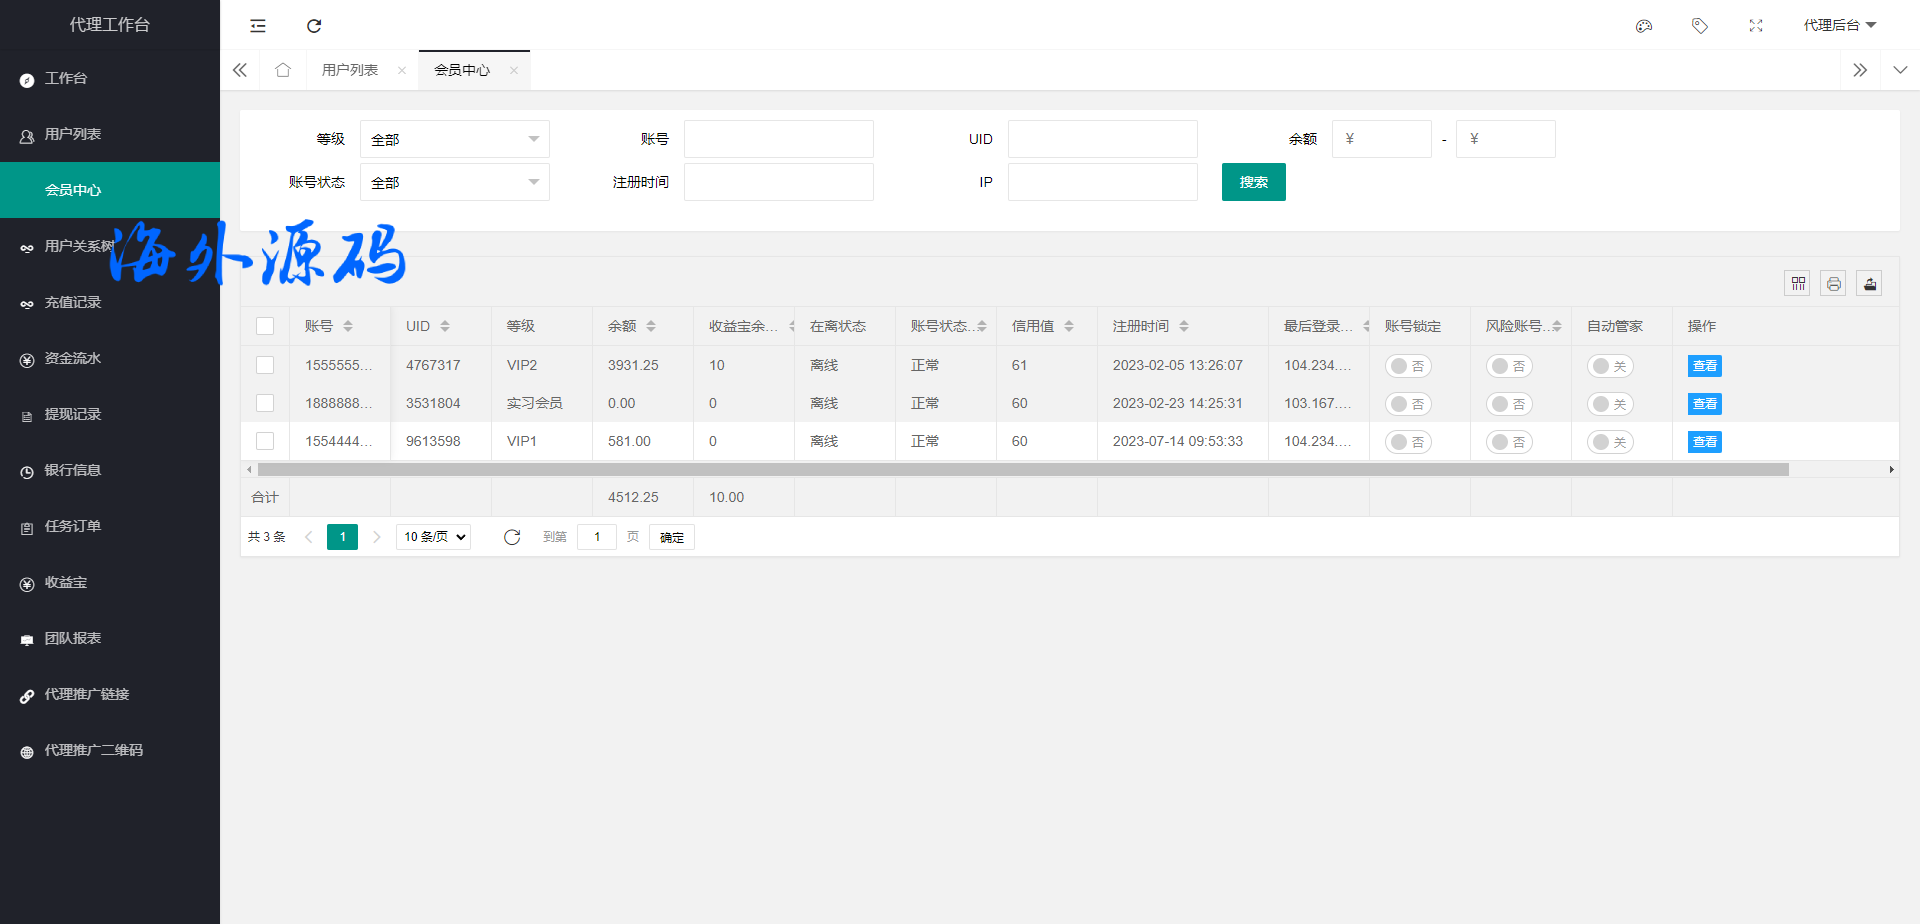Open the 账号状态 dropdown filter
Image resolution: width=1920 pixels, height=924 pixels.
pos(454,182)
